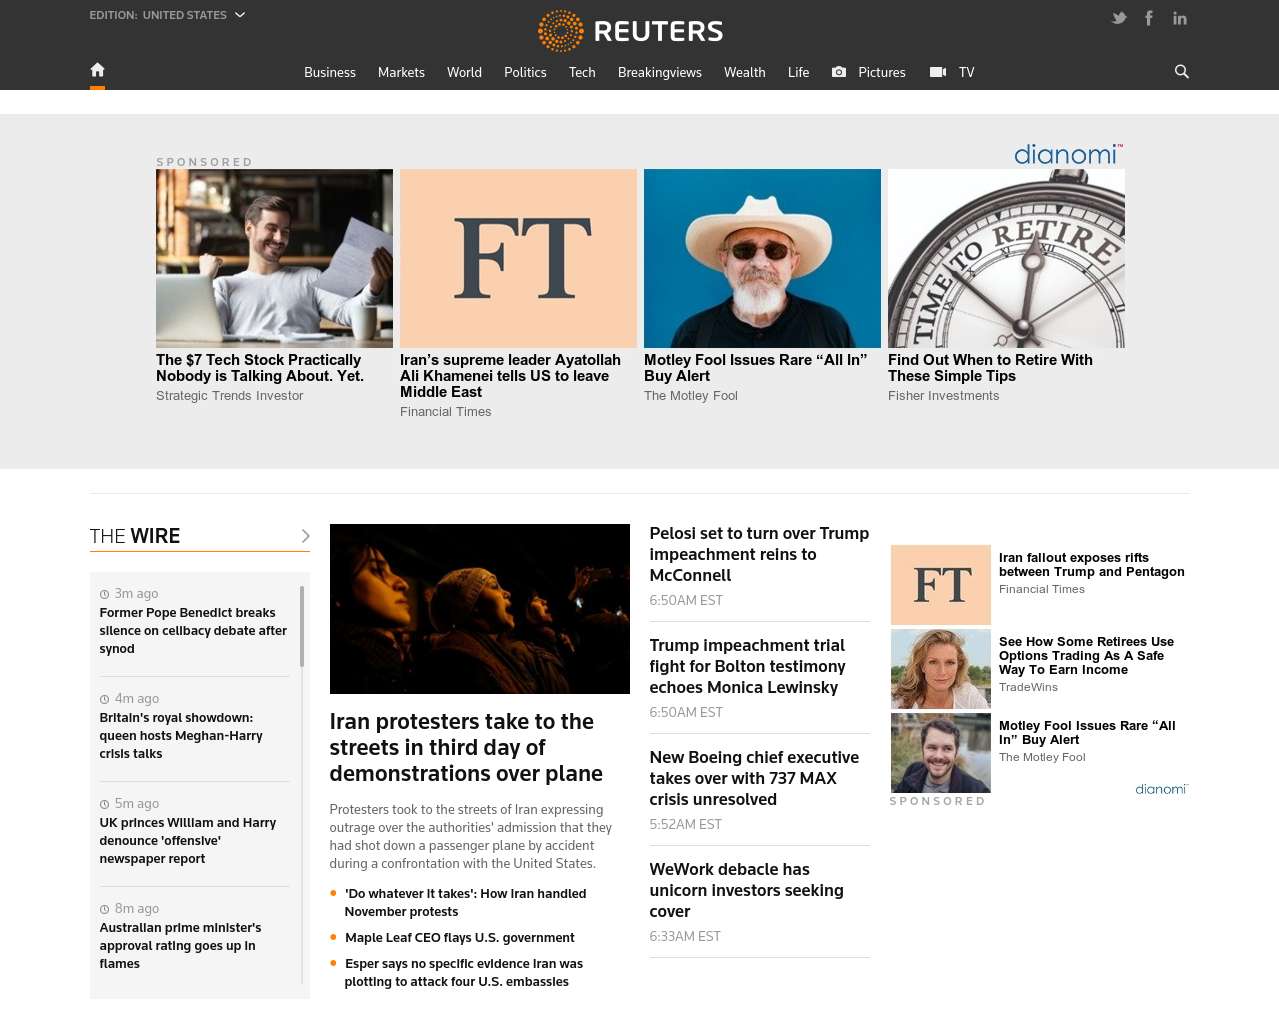Open Reuters Twitter page icon
This screenshot has height=1023, width=1279.
(1119, 18)
